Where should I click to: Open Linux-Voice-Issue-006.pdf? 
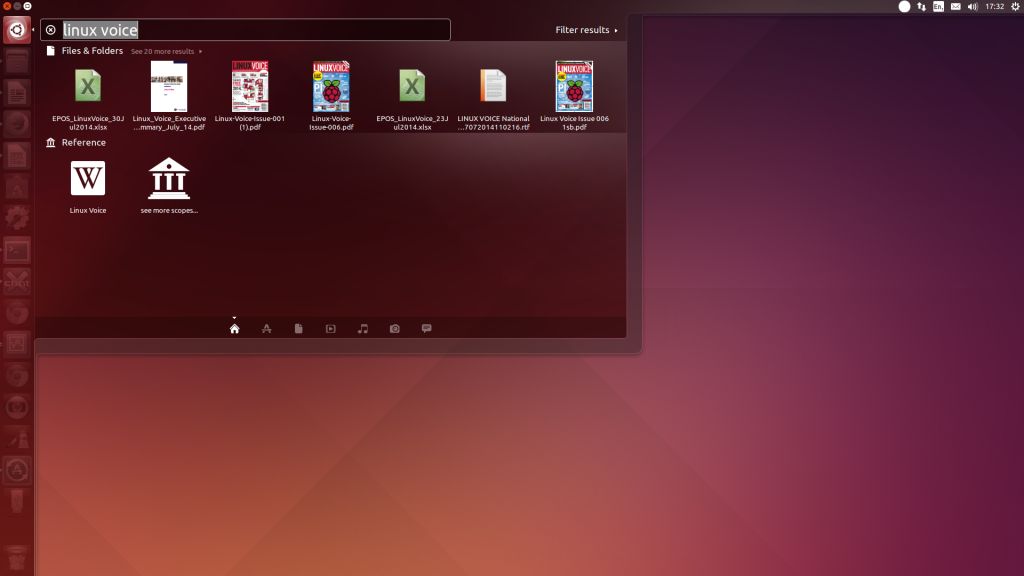point(331,96)
